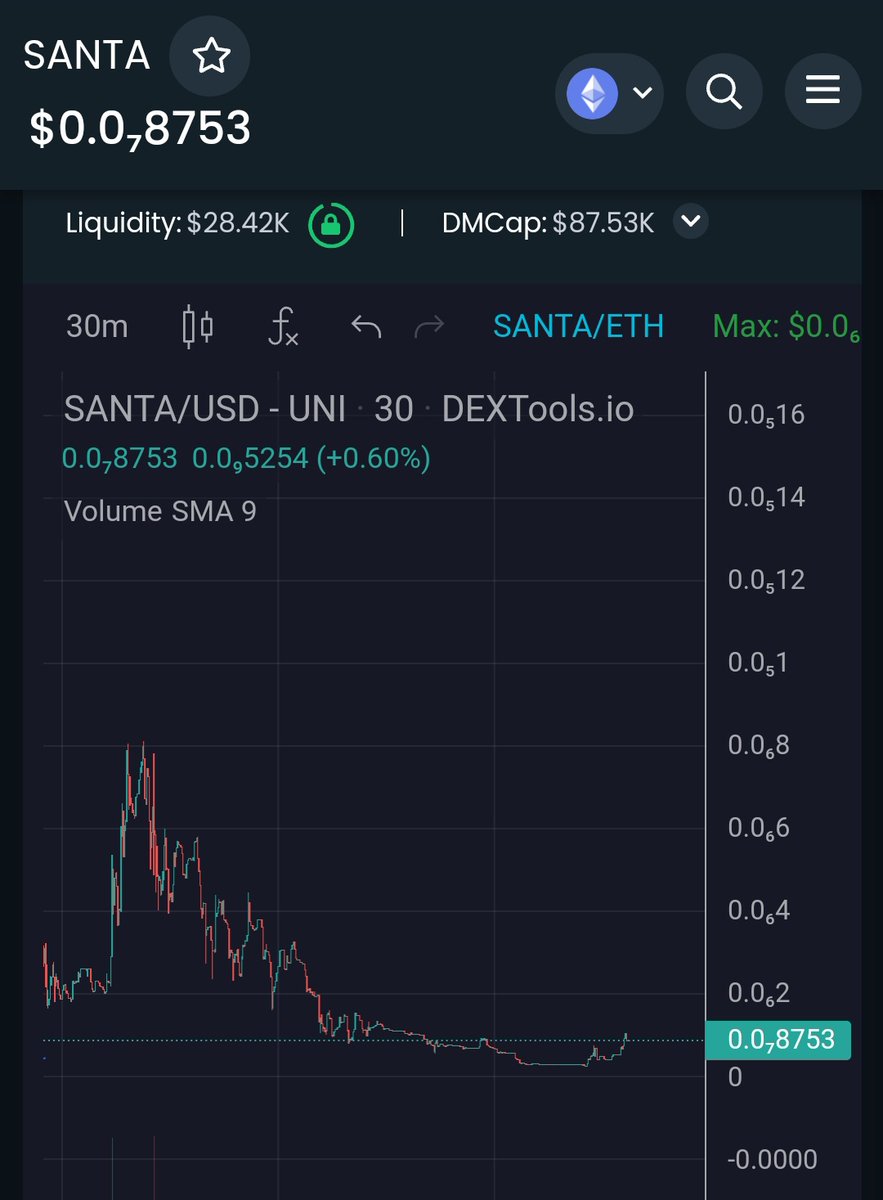Click the header price $0.0₇8753
This screenshot has height=1200, width=883.
pyautogui.click(x=140, y=128)
